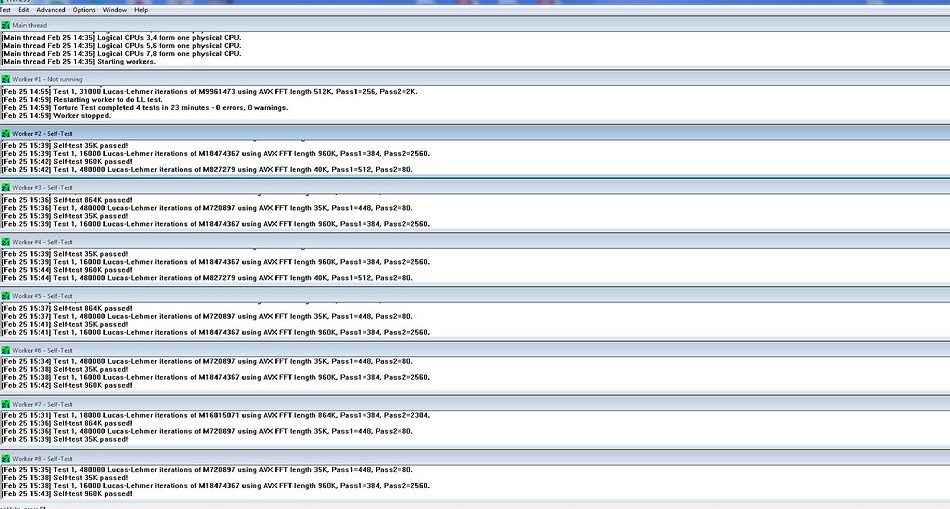
Task: Click the Worker #6 window icon
Action: [x=6, y=350]
